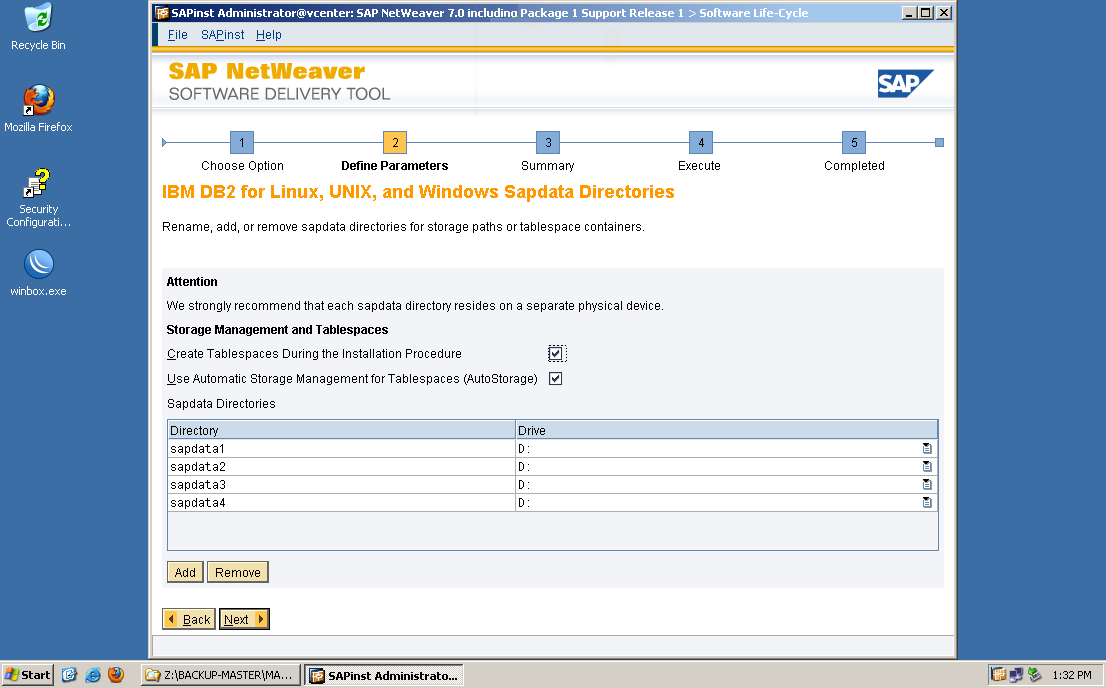The image size is (1106, 688).
Task: Click the Remove button
Action: click(x=238, y=572)
